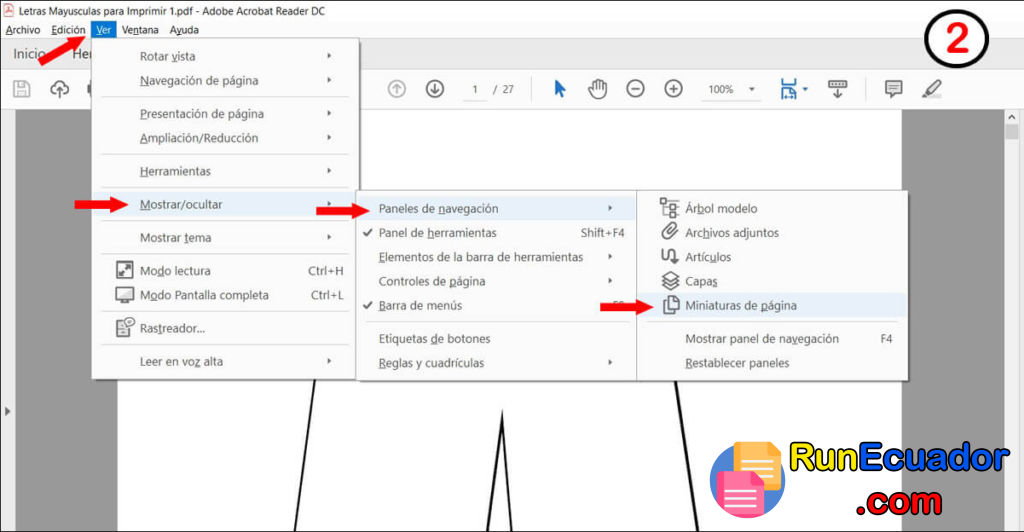Open the Ventana menu
The height and width of the screenshot is (532, 1024).
(x=140, y=30)
